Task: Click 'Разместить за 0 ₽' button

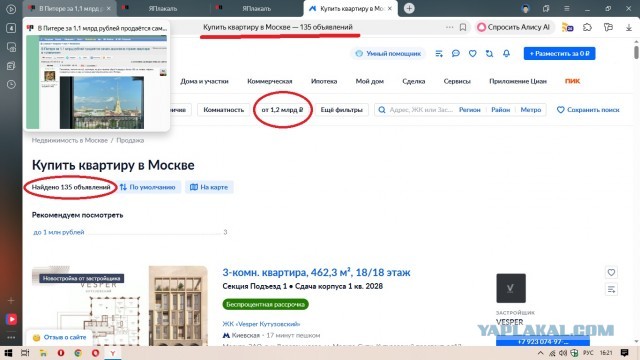Action: (559, 53)
